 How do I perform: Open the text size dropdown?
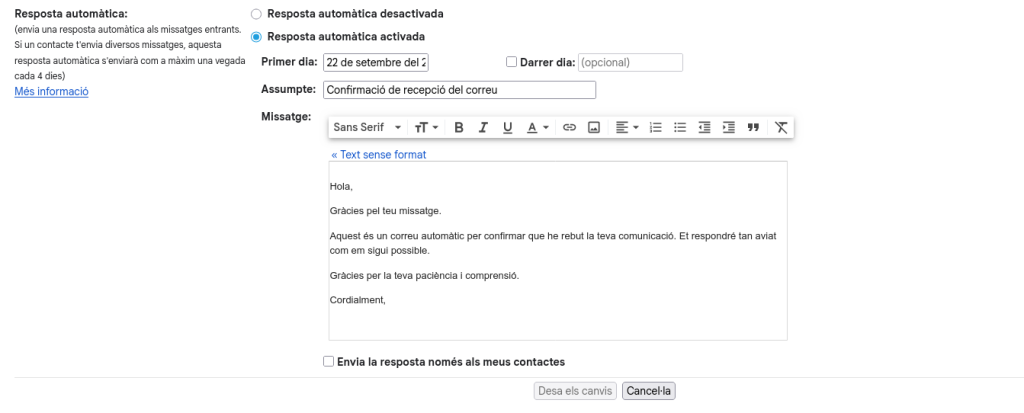(427, 128)
